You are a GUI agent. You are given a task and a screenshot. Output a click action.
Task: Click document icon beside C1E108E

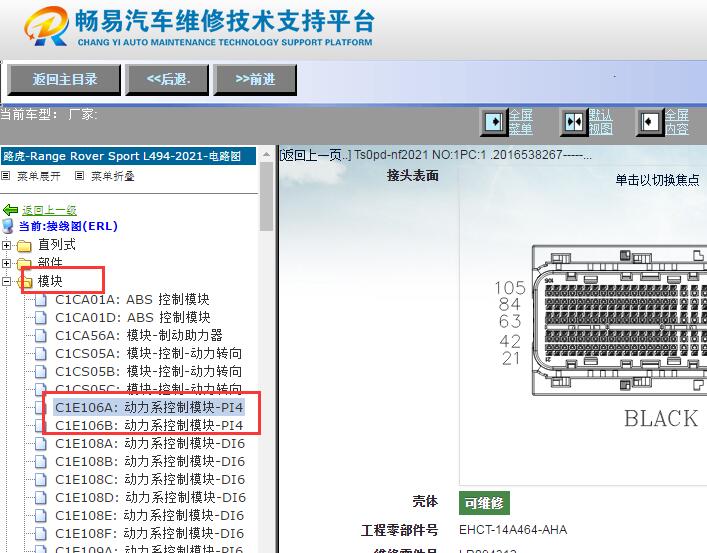click(x=41, y=516)
